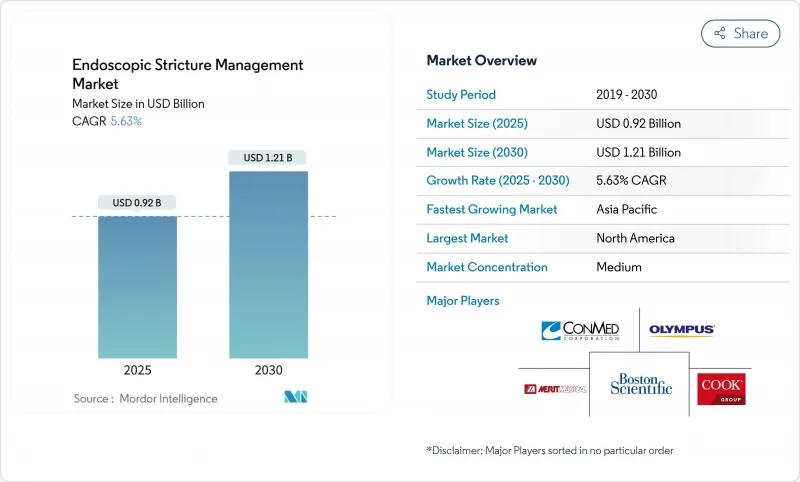Click the USD 0.92 B data label

(x=137, y=203)
